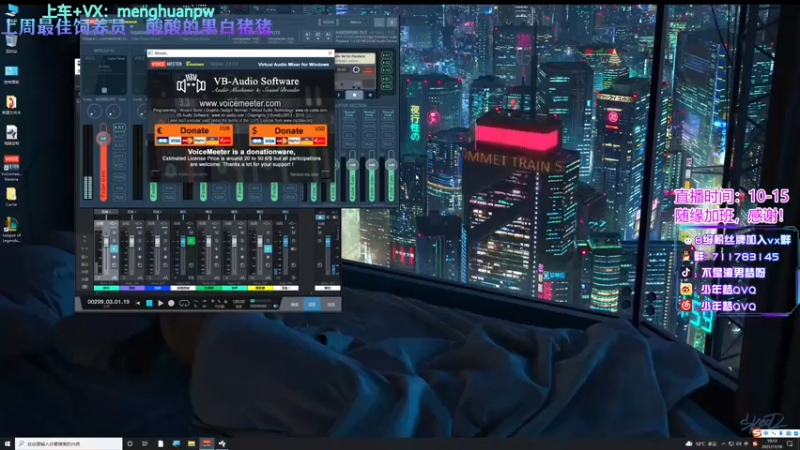The width and height of the screenshot is (800, 450).
Task: Open Normal mode selector on first master bus
Action: coord(349,114)
